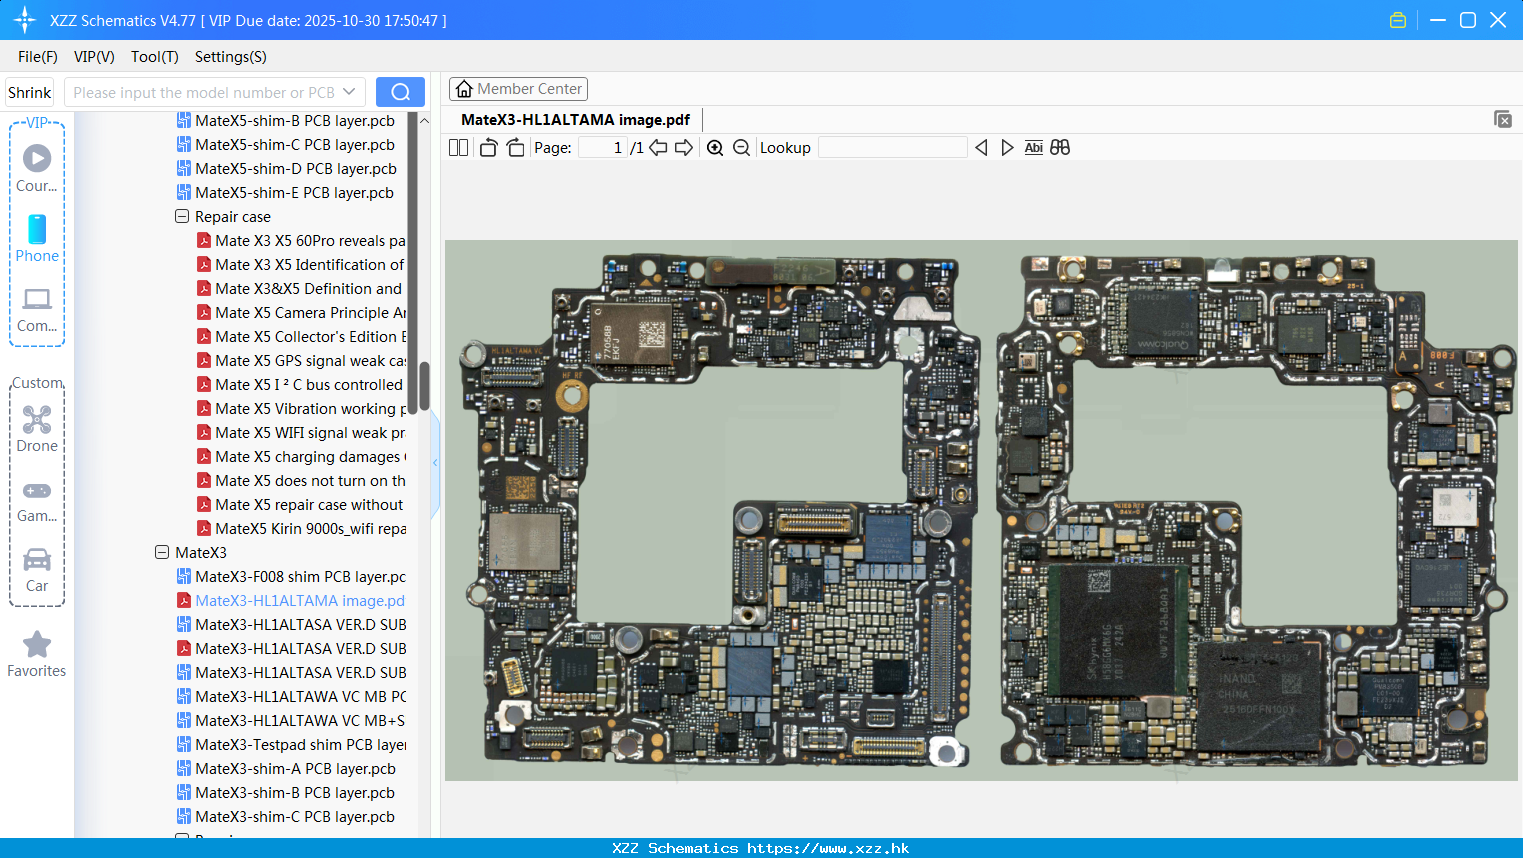Click the detach window icon at right
The image size is (1523, 858).
1503,119
